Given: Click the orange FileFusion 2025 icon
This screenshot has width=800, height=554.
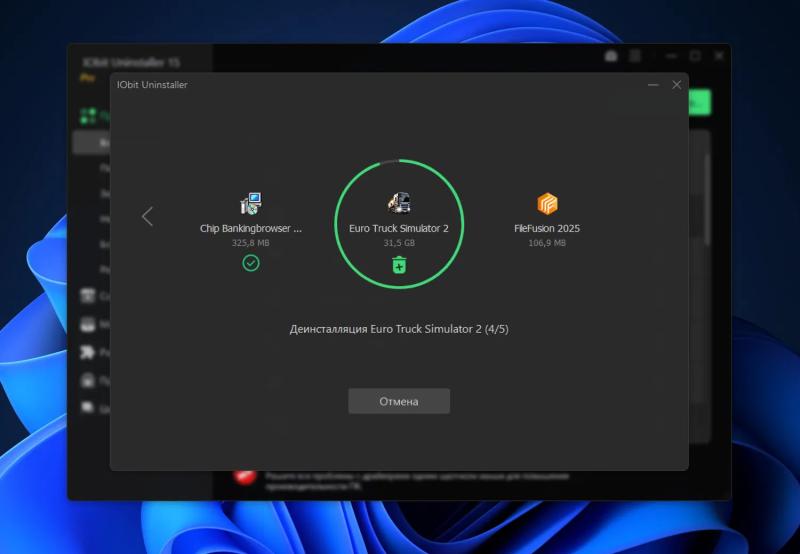Looking at the screenshot, I should coord(547,204).
